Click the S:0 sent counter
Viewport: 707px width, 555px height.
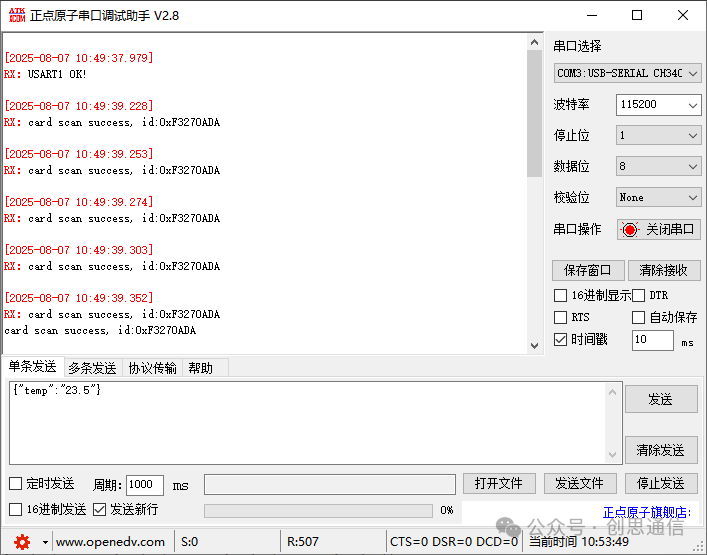(x=190, y=542)
